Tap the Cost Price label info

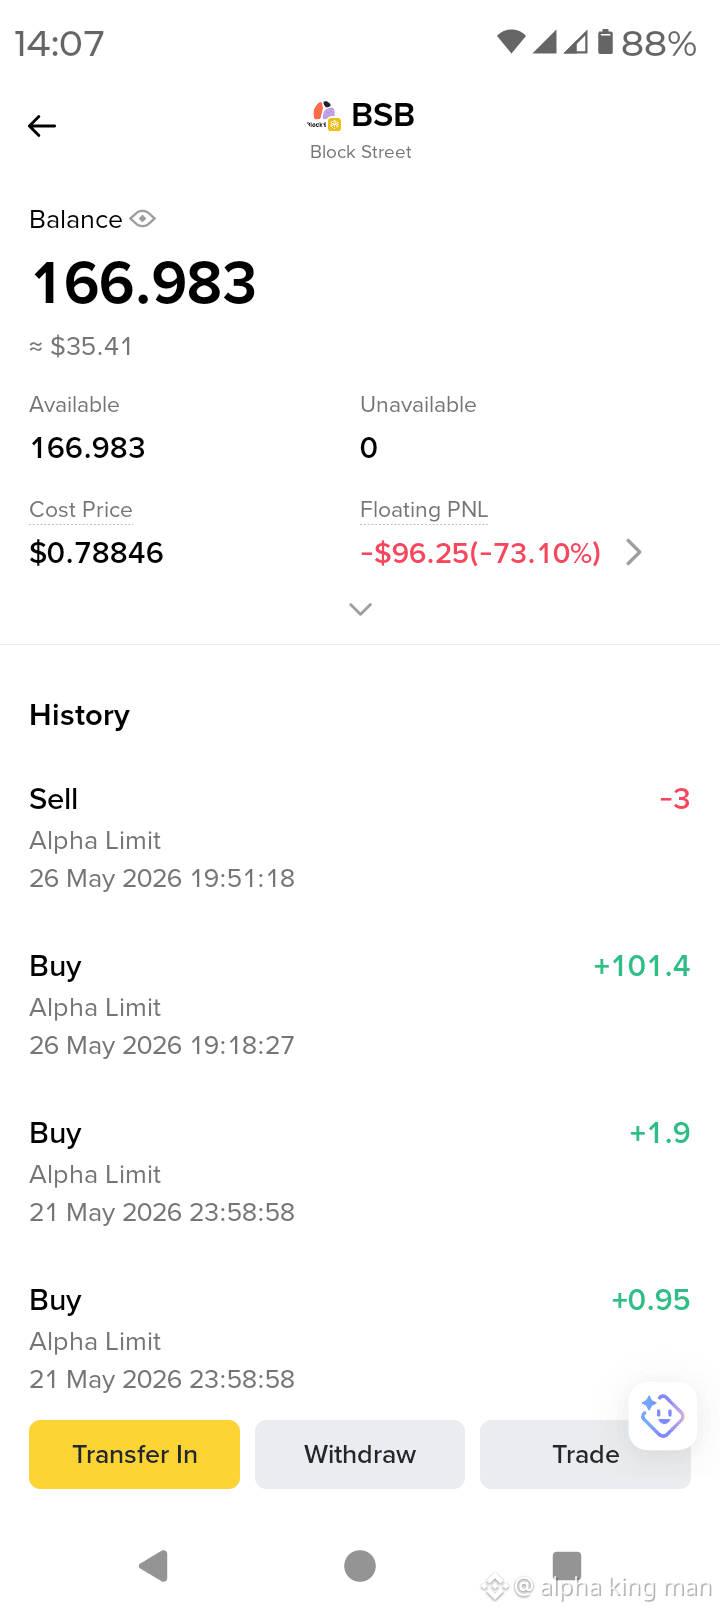point(81,510)
